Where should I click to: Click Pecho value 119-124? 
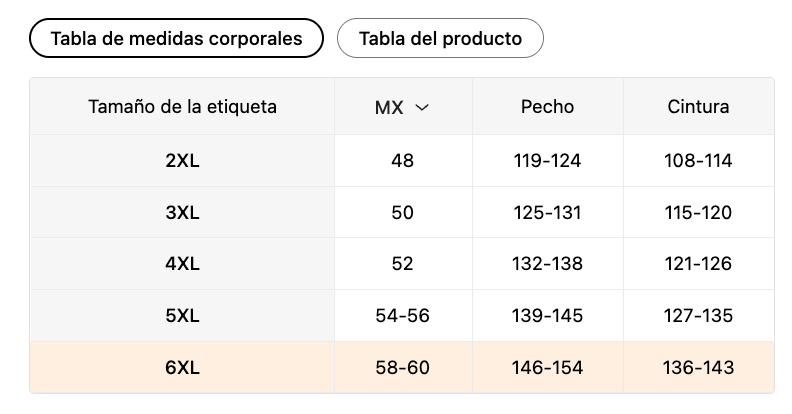click(x=548, y=161)
